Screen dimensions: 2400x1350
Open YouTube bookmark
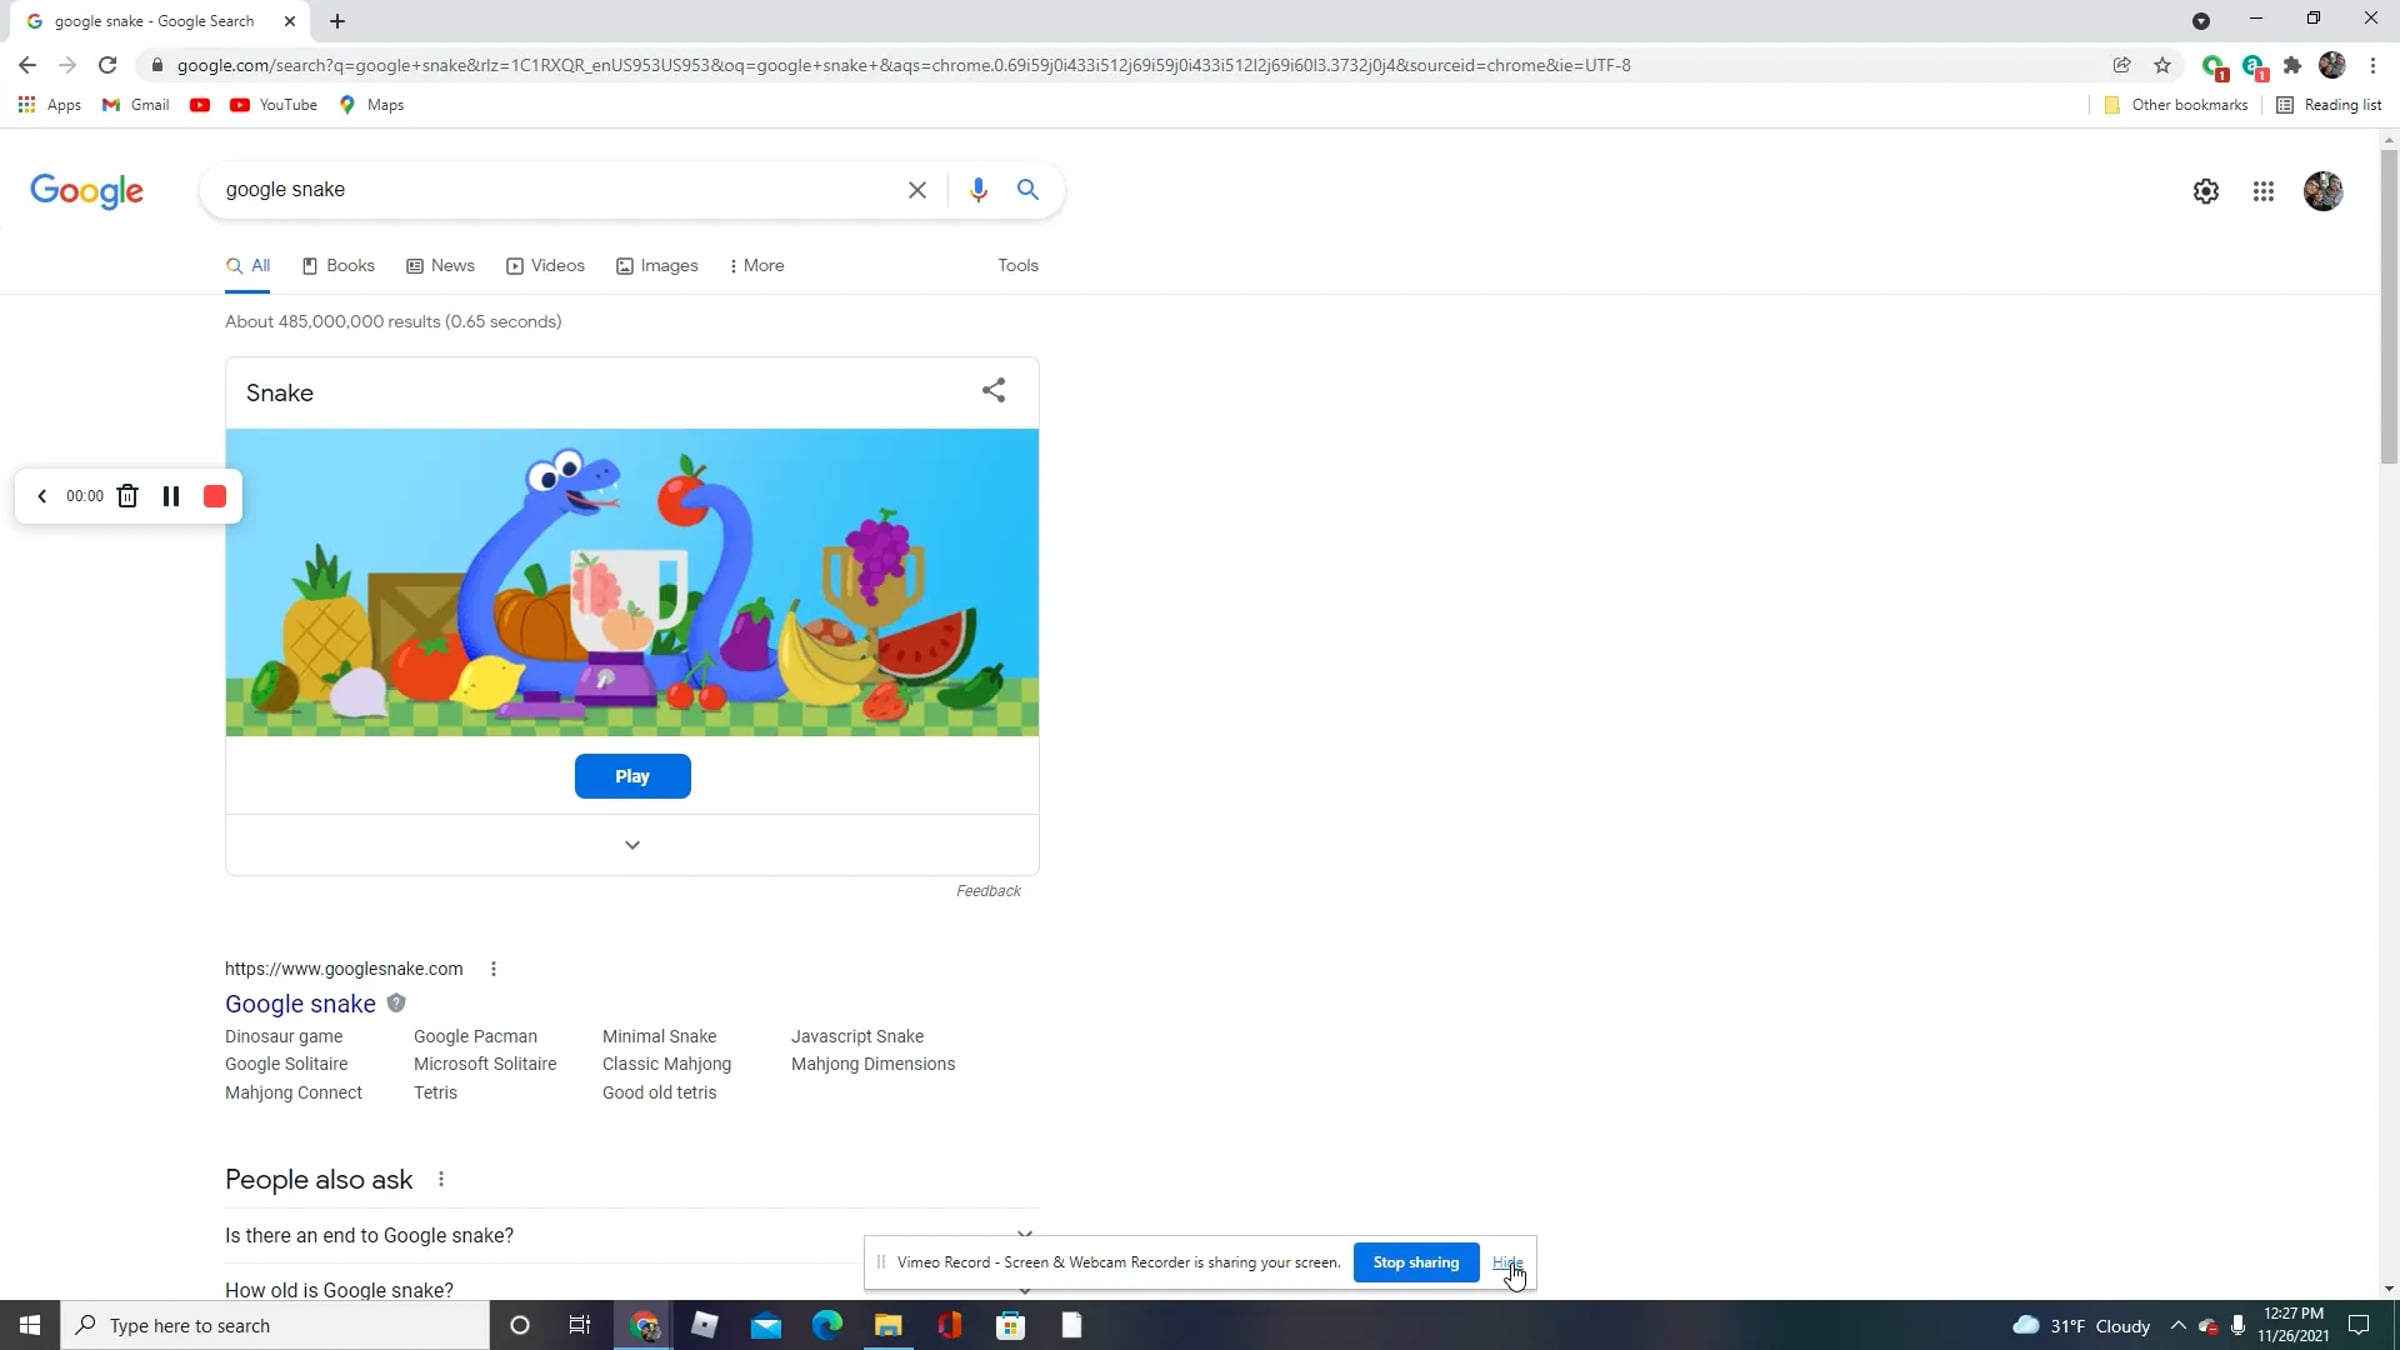[x=273, y=105]
